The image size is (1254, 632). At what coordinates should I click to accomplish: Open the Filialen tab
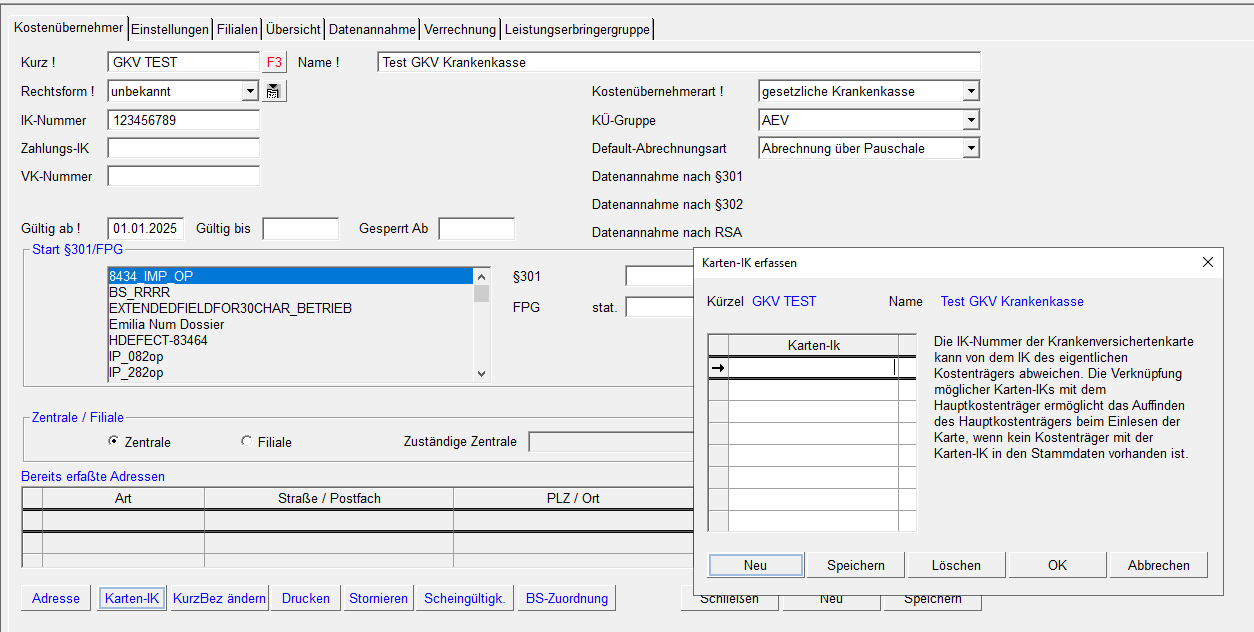237,29
